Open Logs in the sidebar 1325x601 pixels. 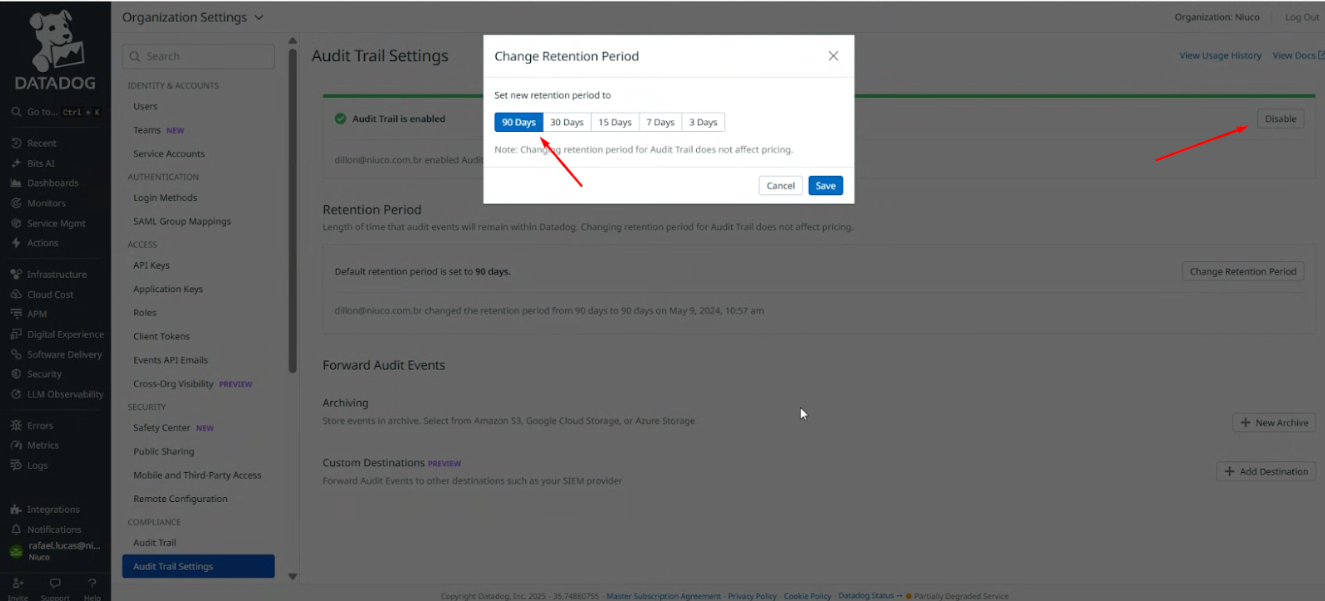29,465
